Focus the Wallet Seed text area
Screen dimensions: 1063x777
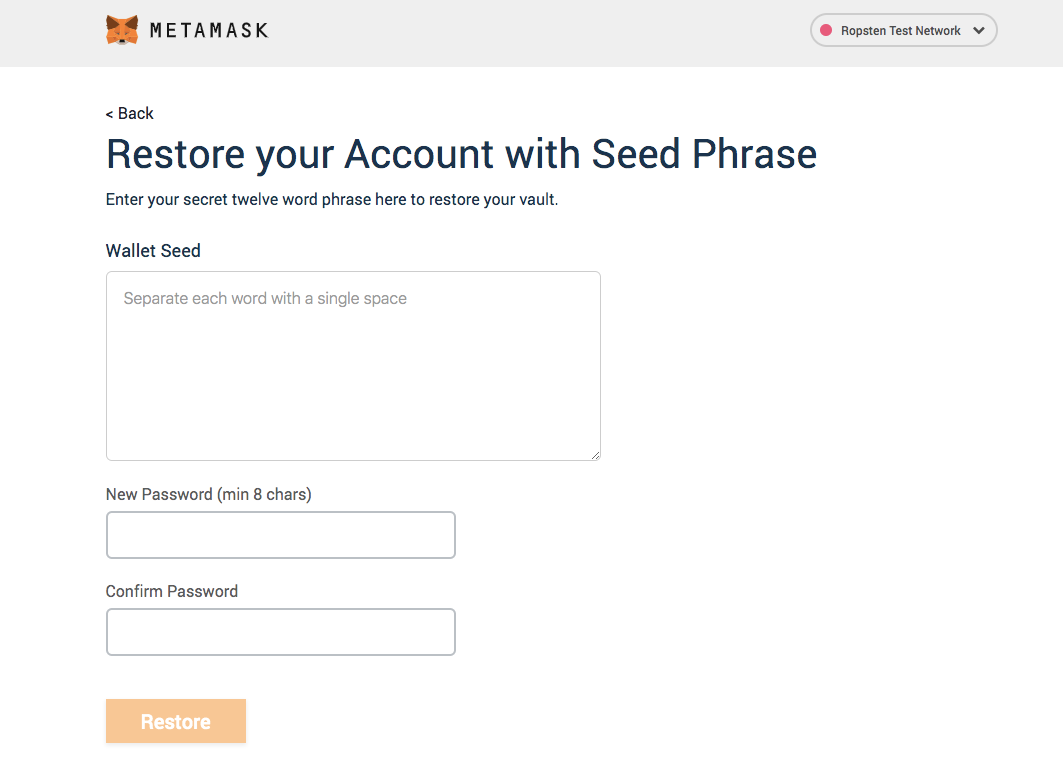pyautogui.click(x=353, y=366)
